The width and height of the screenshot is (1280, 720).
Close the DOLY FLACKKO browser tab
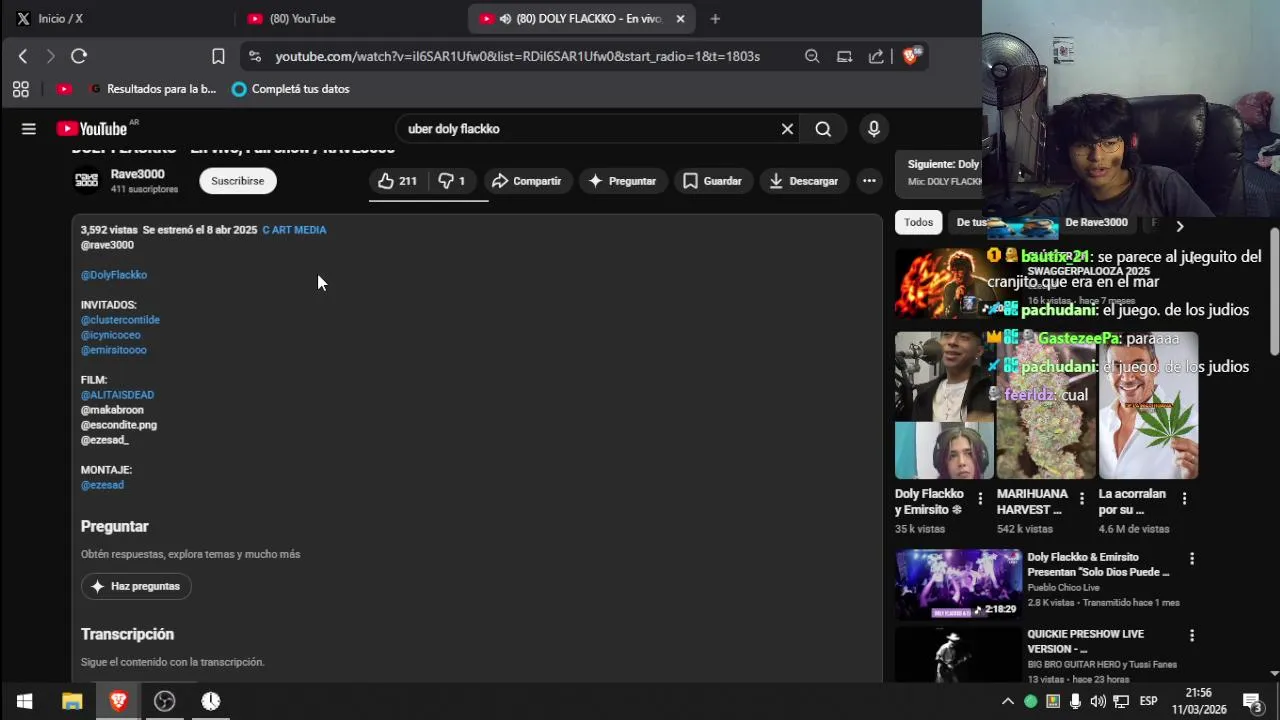click(x=680, y=19)
